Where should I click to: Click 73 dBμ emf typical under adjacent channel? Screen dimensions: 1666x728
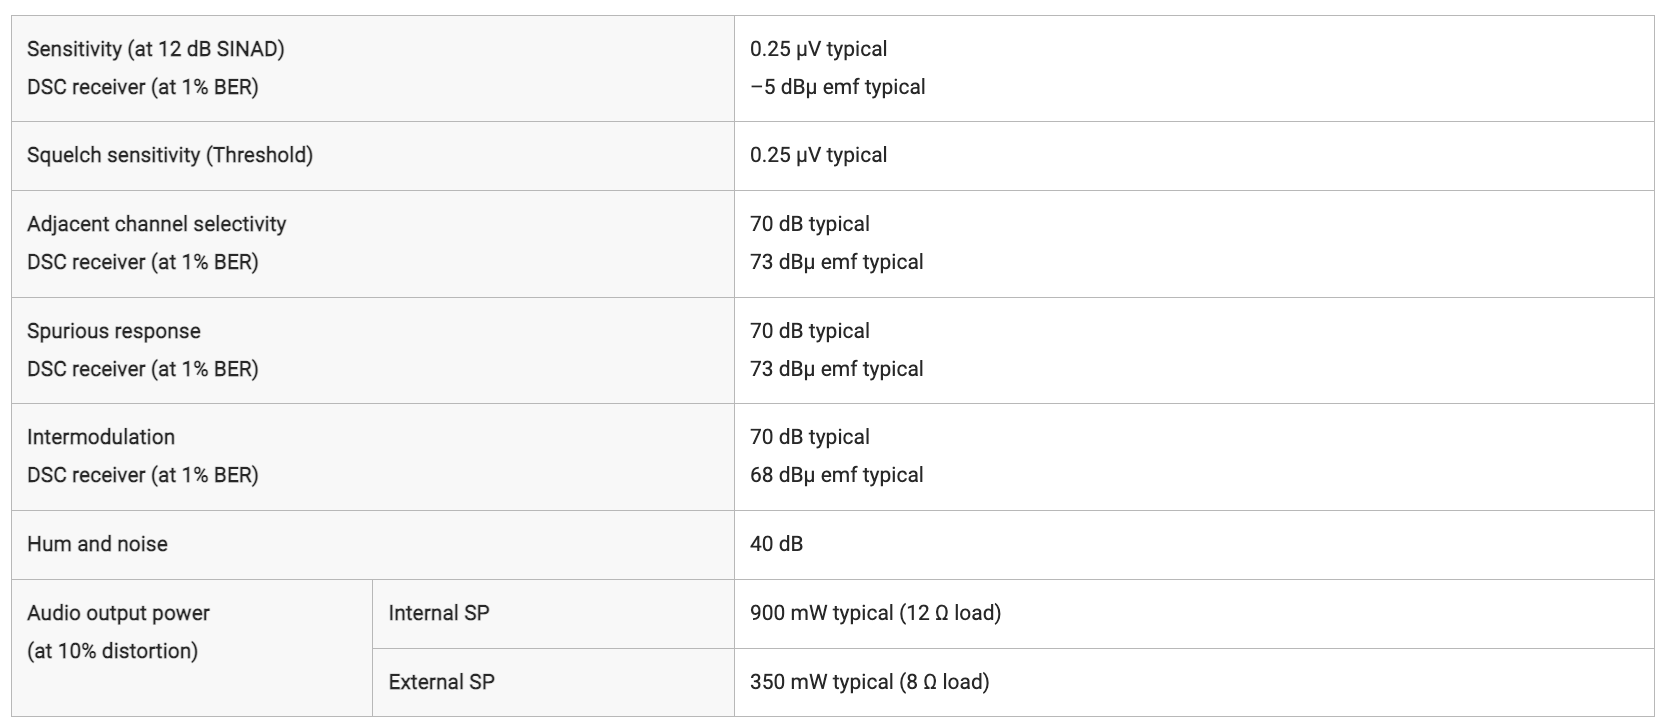click(837, 262)
